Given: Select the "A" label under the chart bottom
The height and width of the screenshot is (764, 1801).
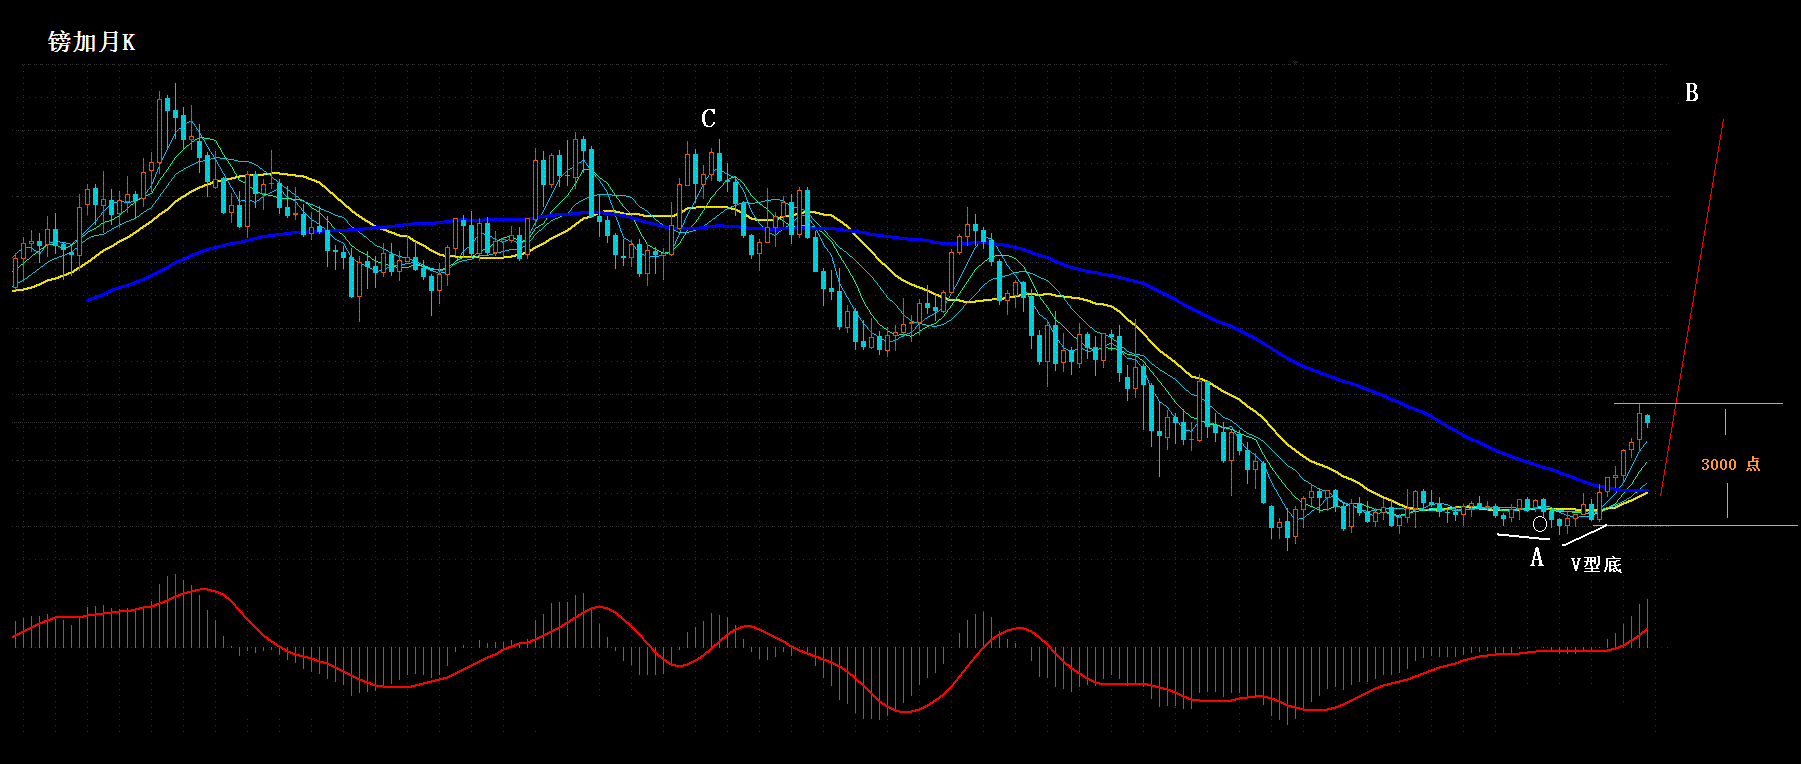Looking at the screenshot, I should click(1537, 558).
